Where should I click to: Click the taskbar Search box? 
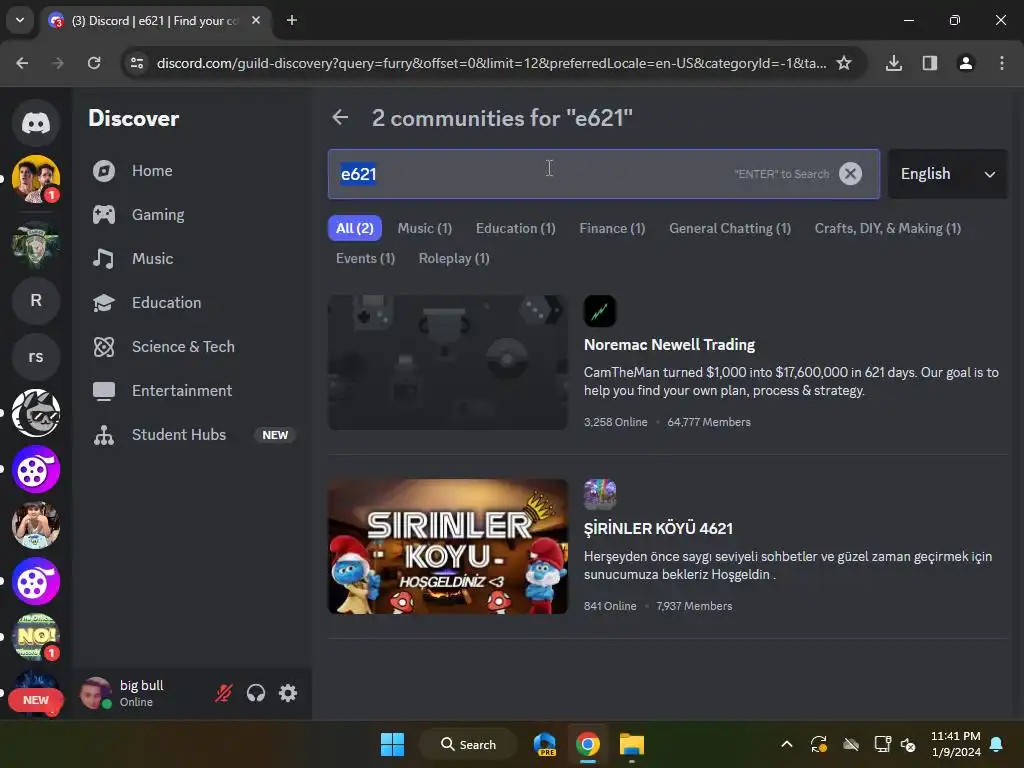[x=468, y=744]
